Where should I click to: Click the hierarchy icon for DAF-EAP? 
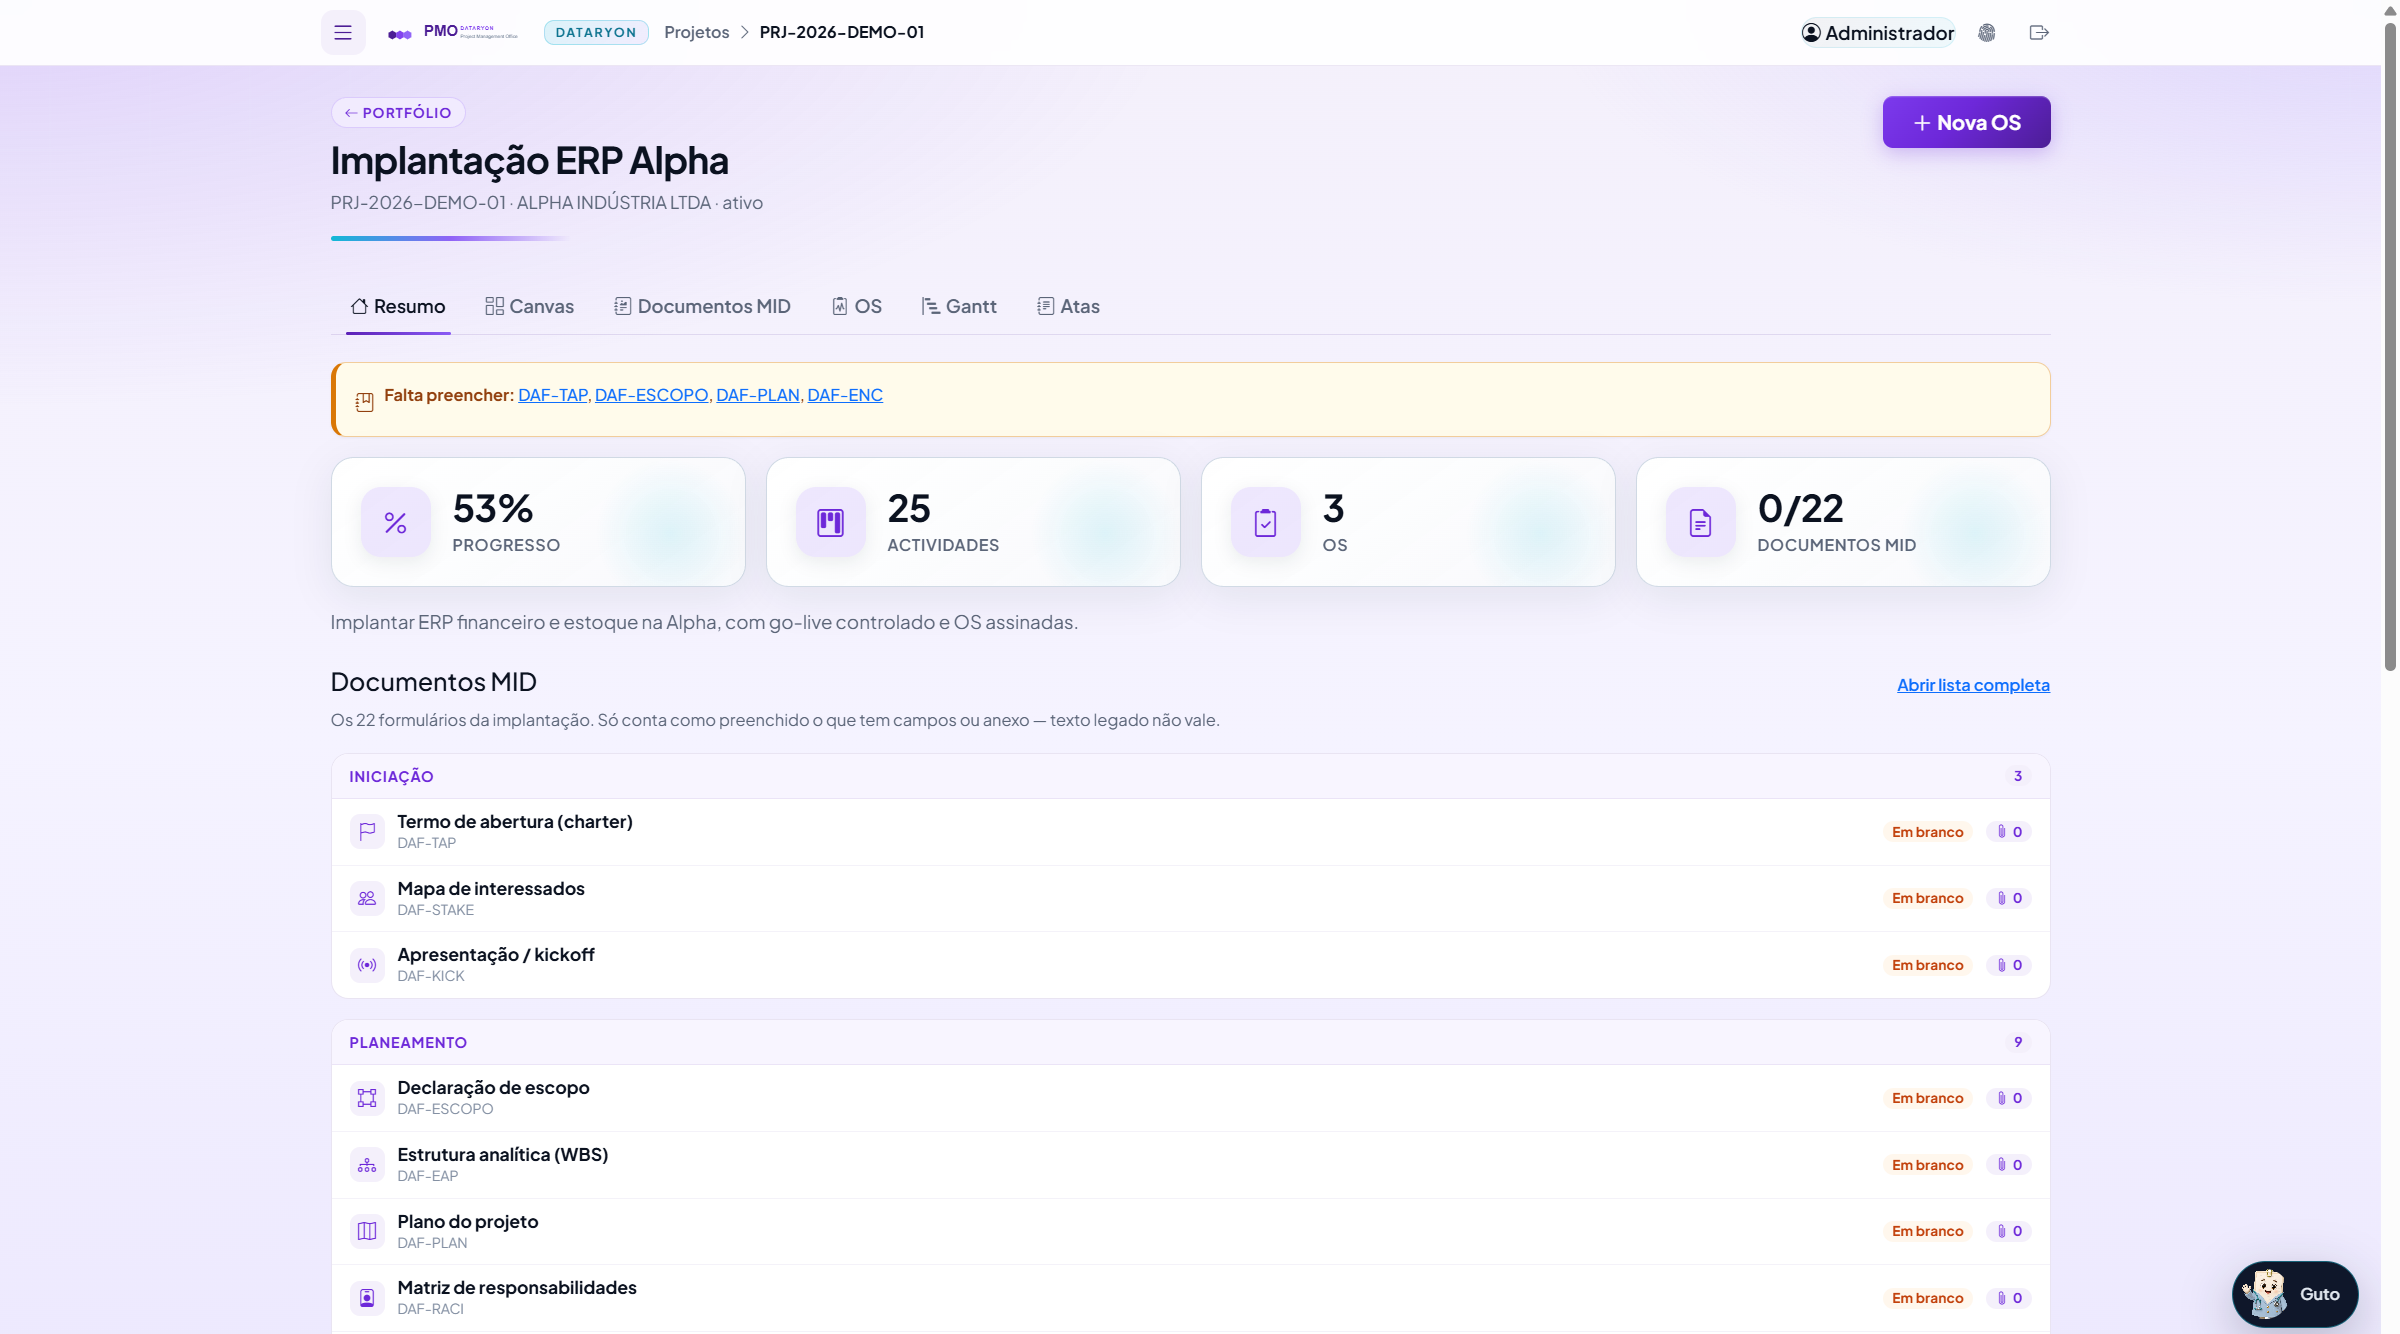[367, 1165]
